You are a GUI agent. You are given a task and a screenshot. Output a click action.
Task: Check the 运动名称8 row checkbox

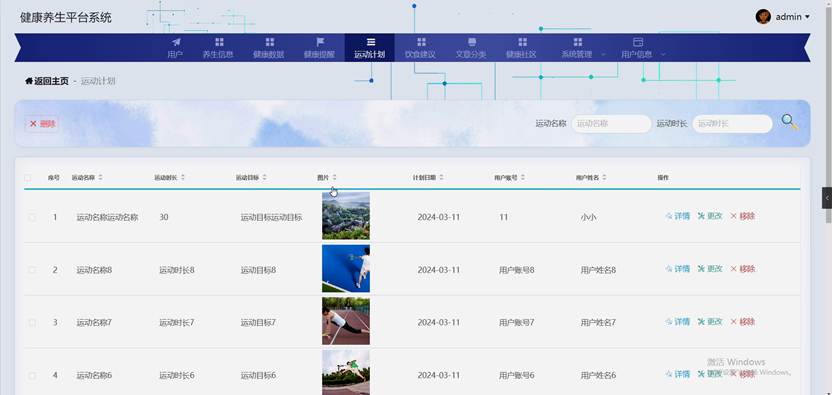coord(32,270)
